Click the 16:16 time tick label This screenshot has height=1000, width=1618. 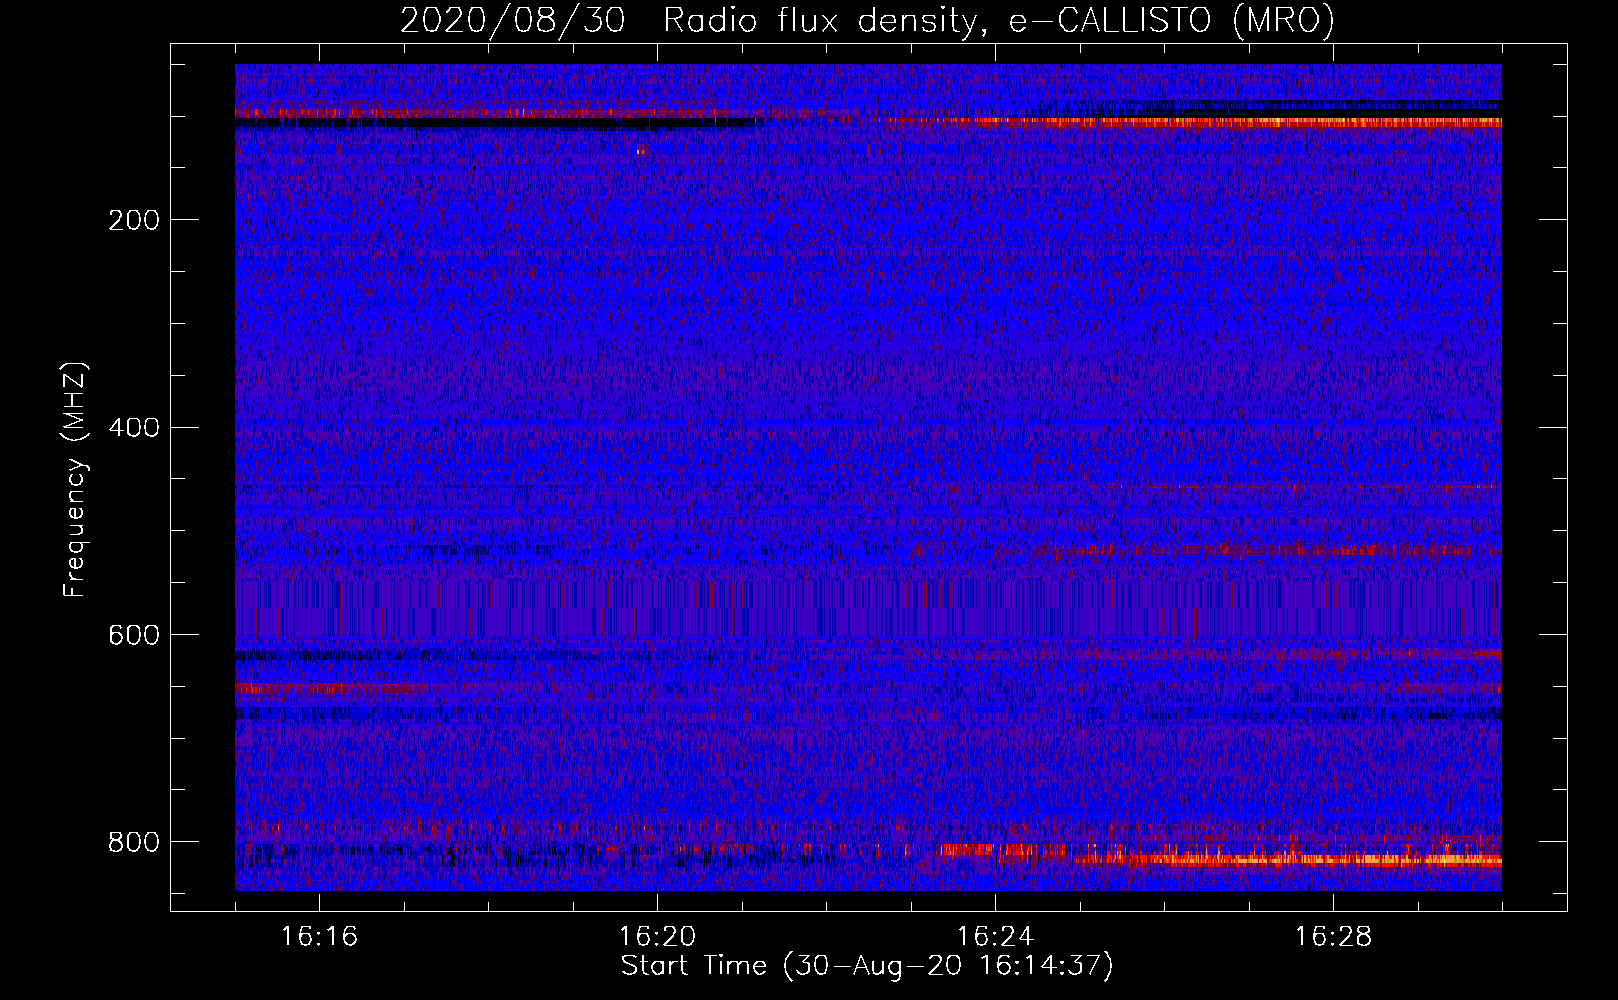tap(319, 936)
